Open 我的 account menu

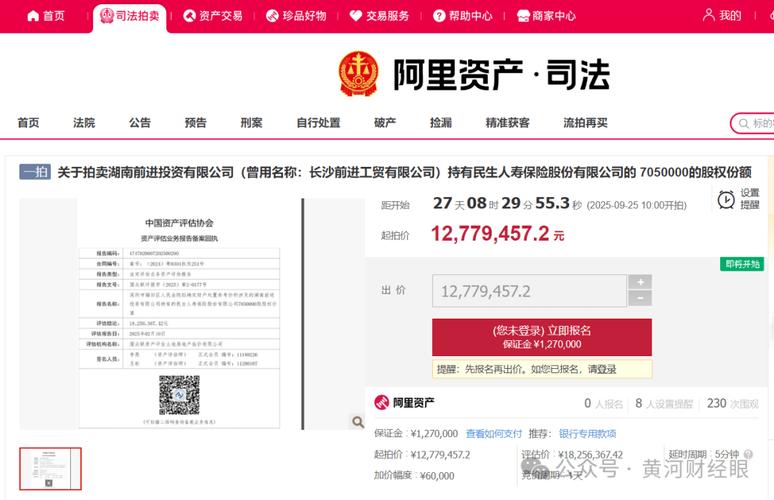click(722, 15)
